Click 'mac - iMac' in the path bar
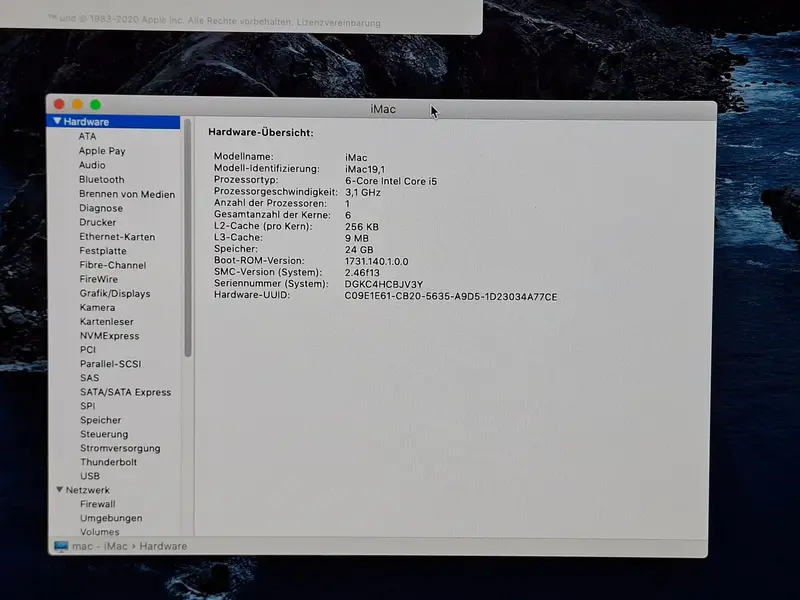This screenshot has height=600, width=800. [99, 546]
